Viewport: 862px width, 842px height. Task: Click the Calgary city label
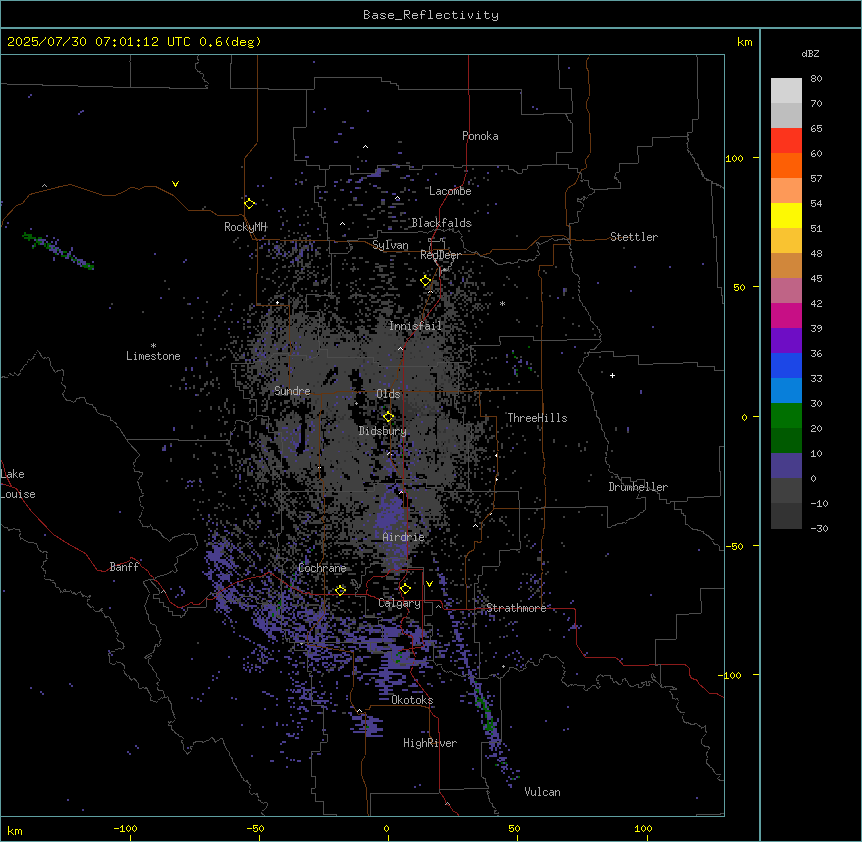399,603
